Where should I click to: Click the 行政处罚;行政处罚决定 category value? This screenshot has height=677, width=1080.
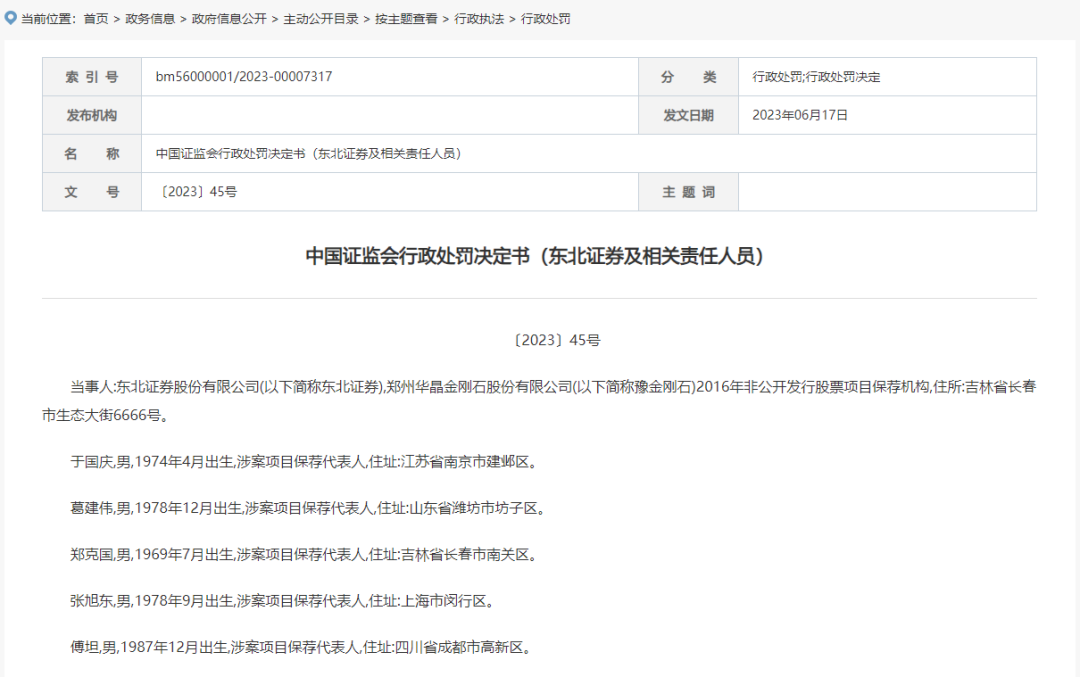(x=816, y=76)
